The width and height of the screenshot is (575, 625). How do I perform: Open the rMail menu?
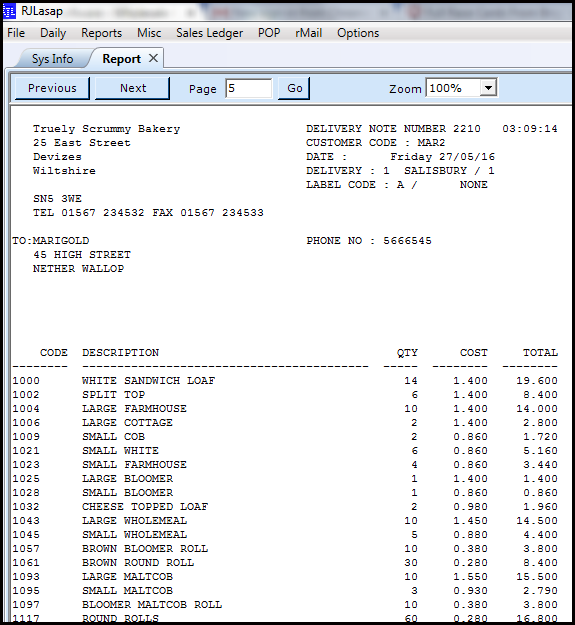[308, 33]
